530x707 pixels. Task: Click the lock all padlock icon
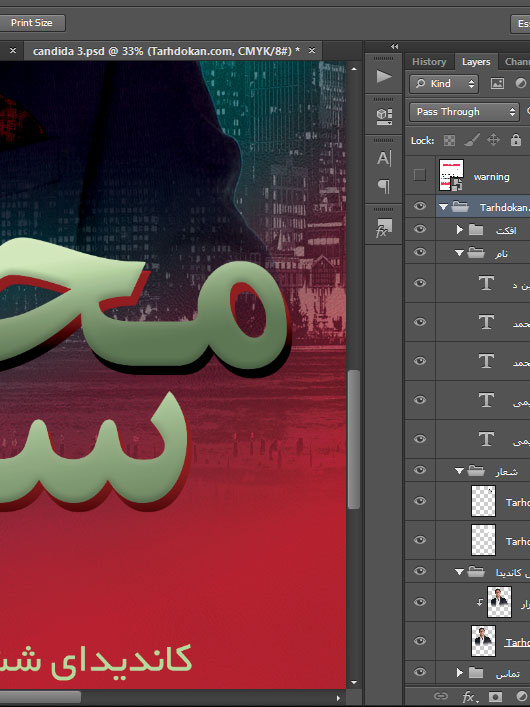pos(516,140)
